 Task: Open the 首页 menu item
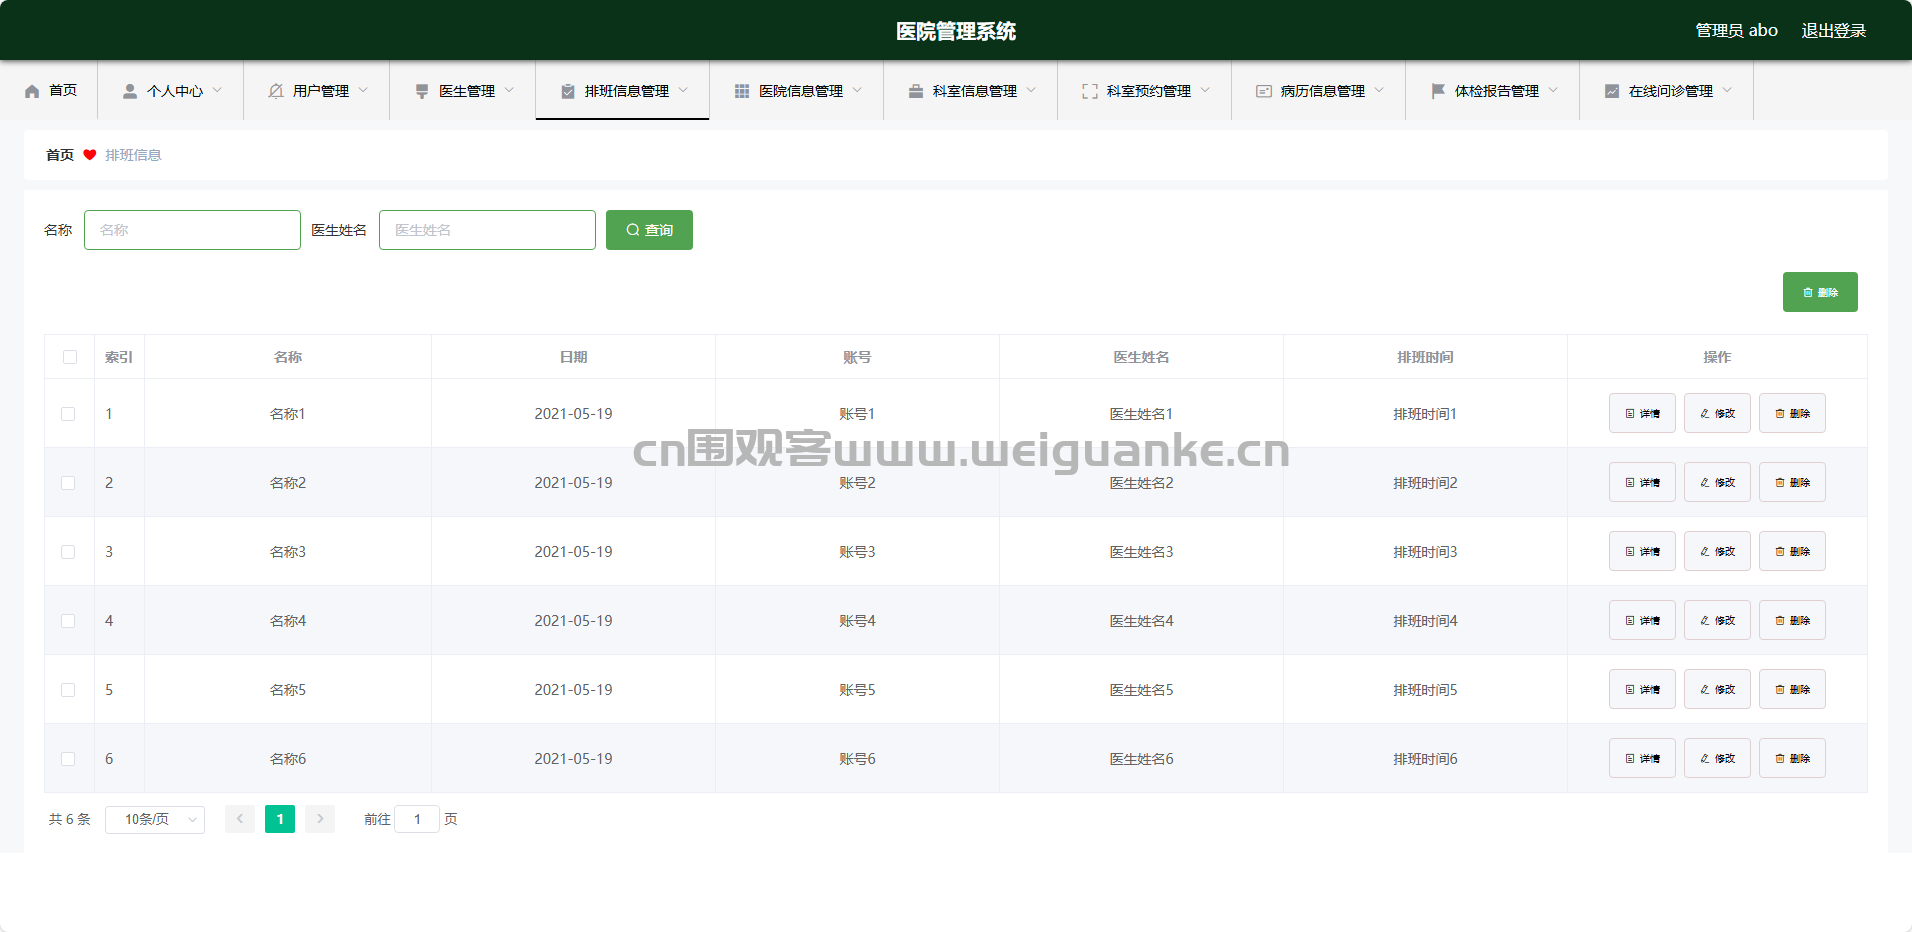[x=49, y=91]
